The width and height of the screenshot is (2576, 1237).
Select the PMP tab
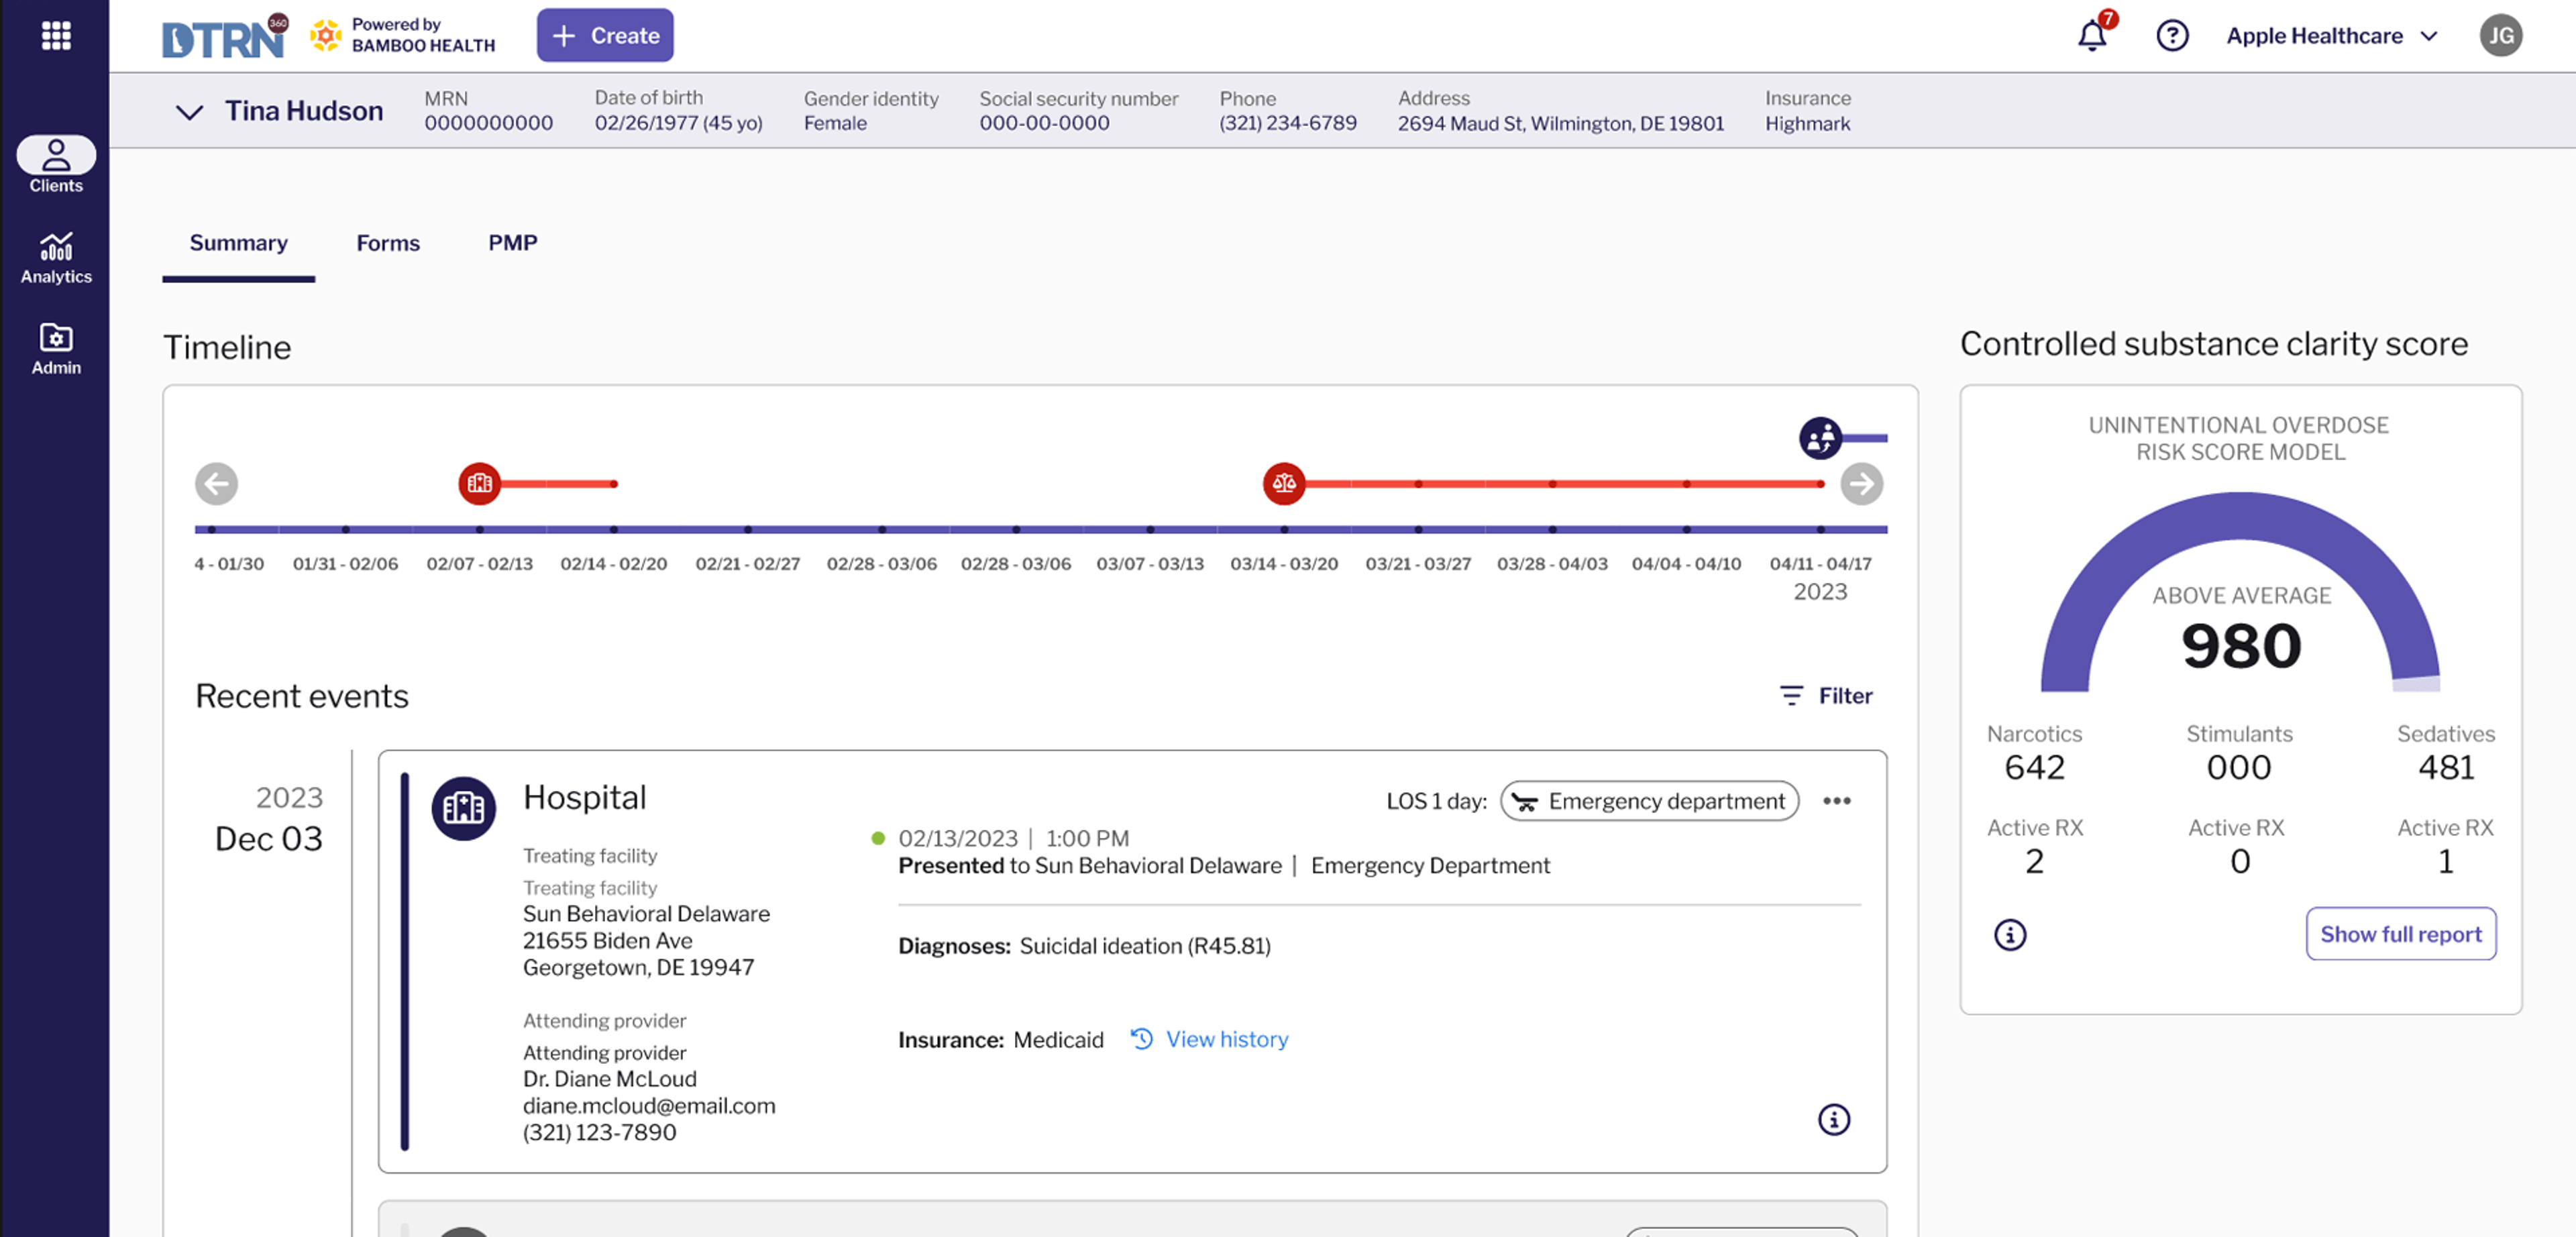coord(513,241)
